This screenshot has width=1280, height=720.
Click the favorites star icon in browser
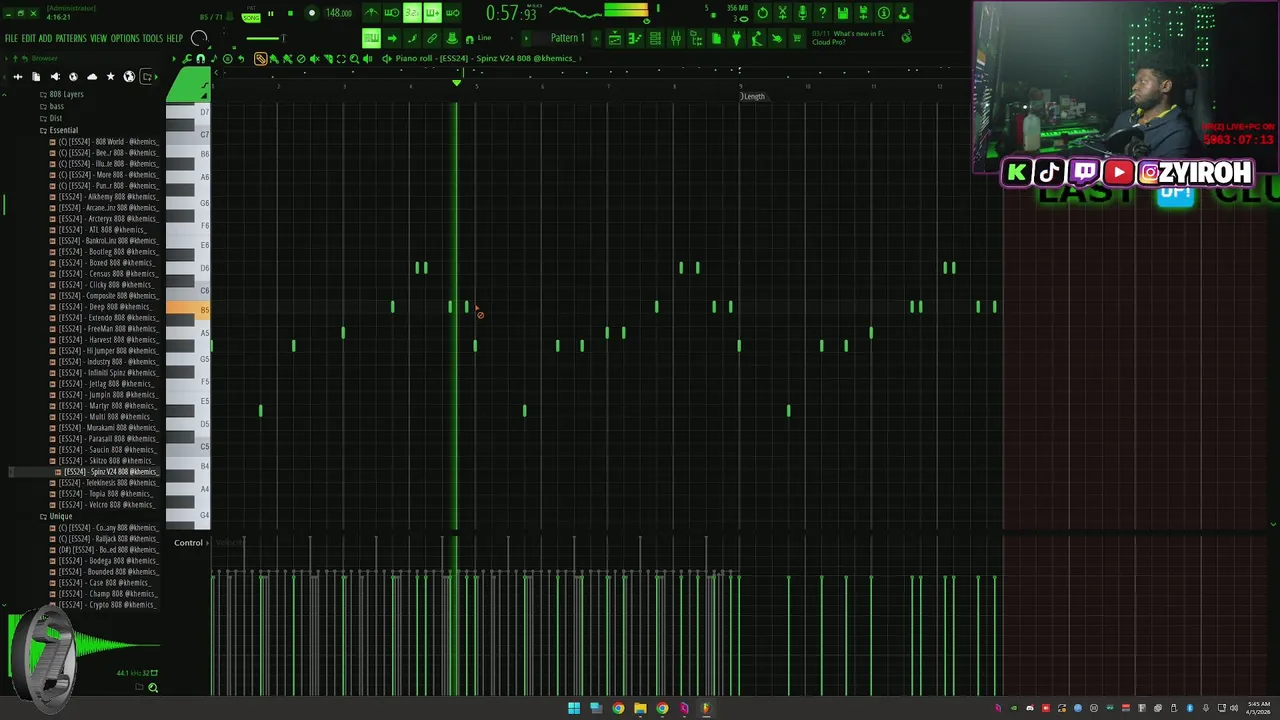click(111, 77)
